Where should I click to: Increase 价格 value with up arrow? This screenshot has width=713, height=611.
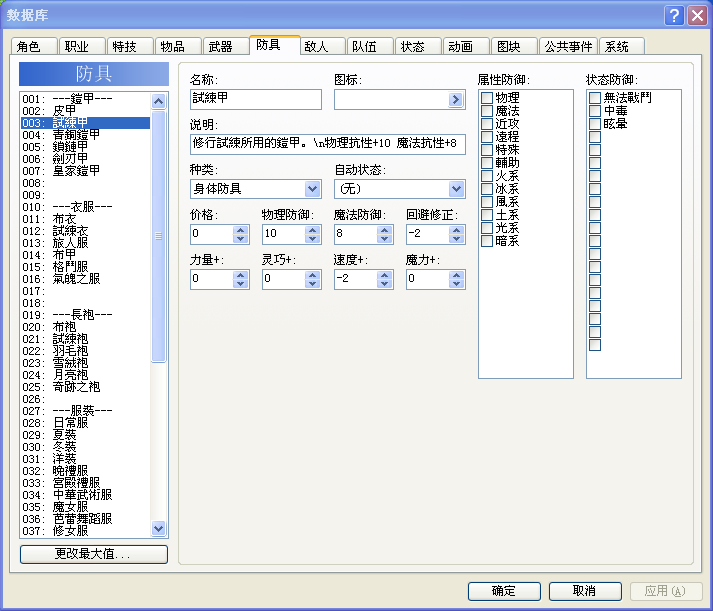click(x=240, y=230)
